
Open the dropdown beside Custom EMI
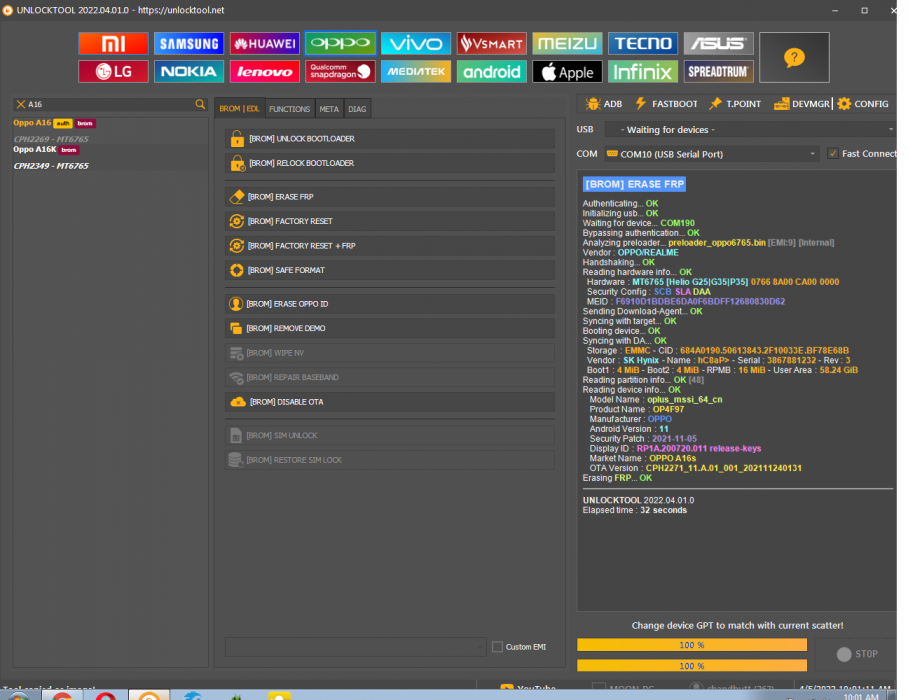[356, 647]
